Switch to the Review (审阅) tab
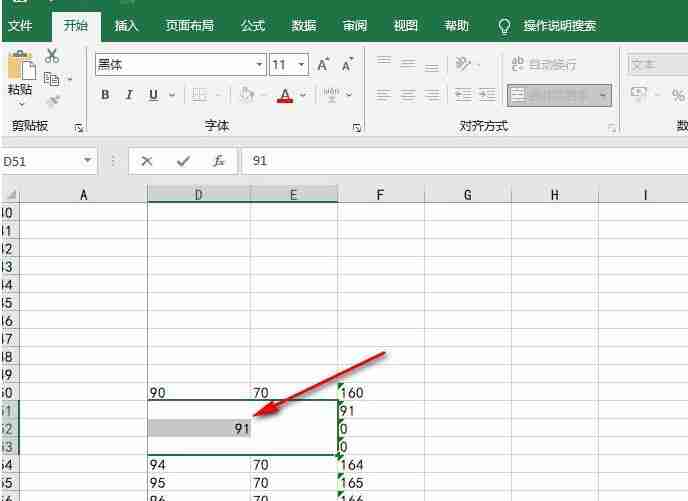 click(355, 26)
